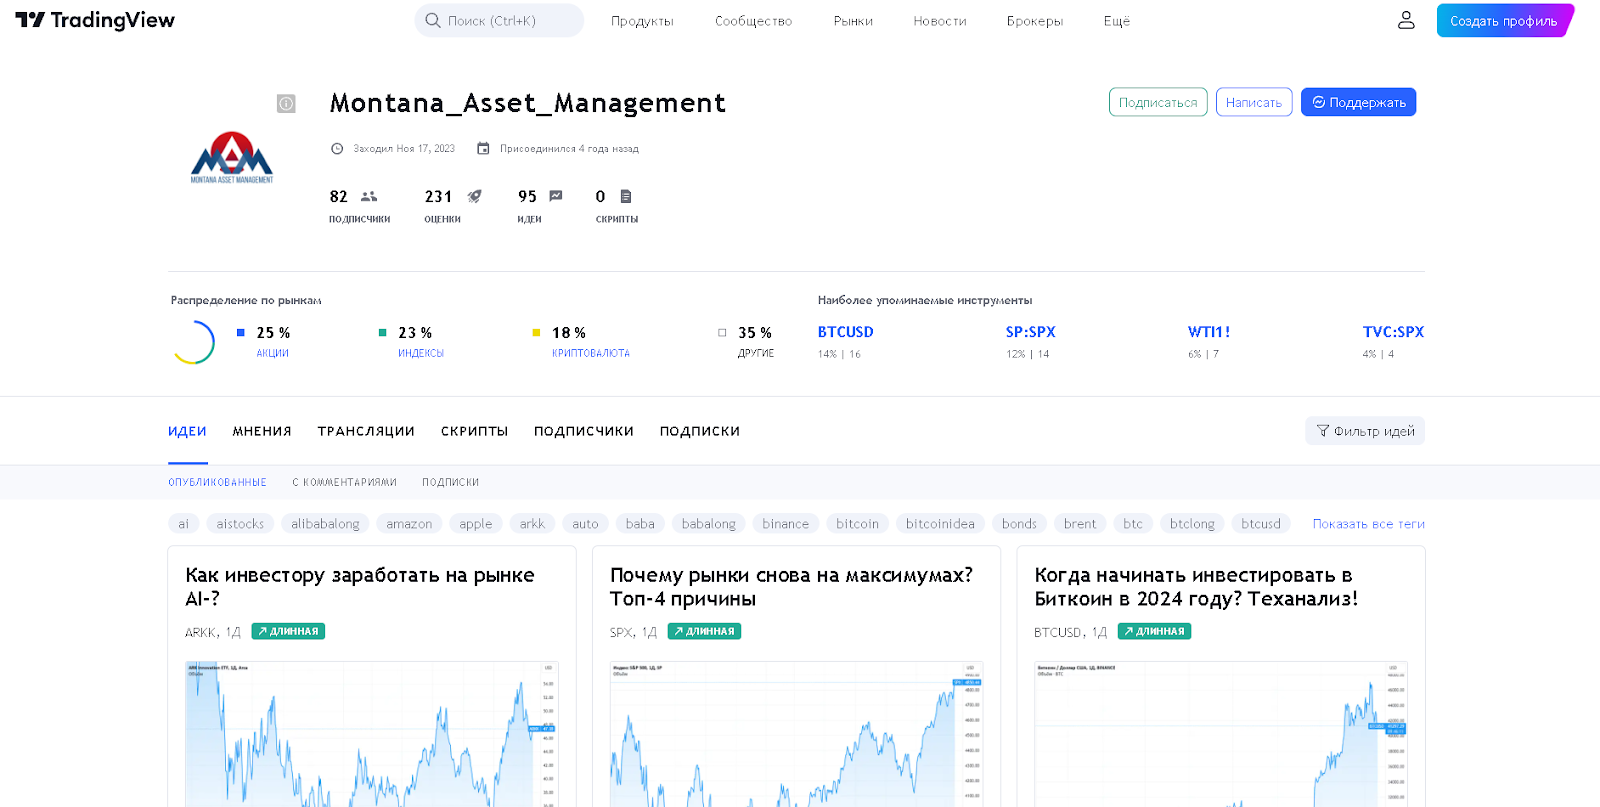
Task: Click the ideas chart icon next to 95
Action: (556, 196)
